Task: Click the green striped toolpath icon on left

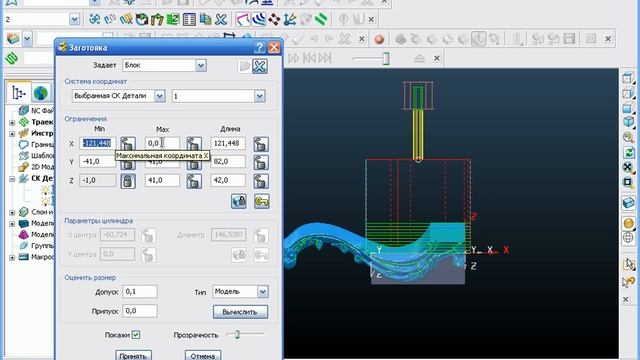Action: coord(11,58)
